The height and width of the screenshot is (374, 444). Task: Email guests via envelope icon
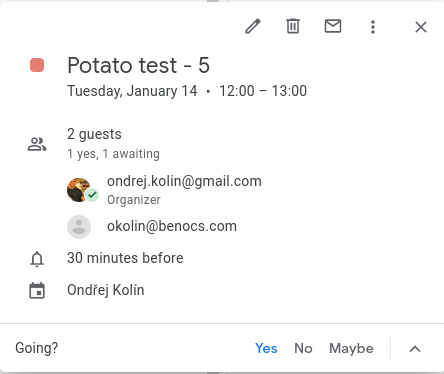pos(333,26)
